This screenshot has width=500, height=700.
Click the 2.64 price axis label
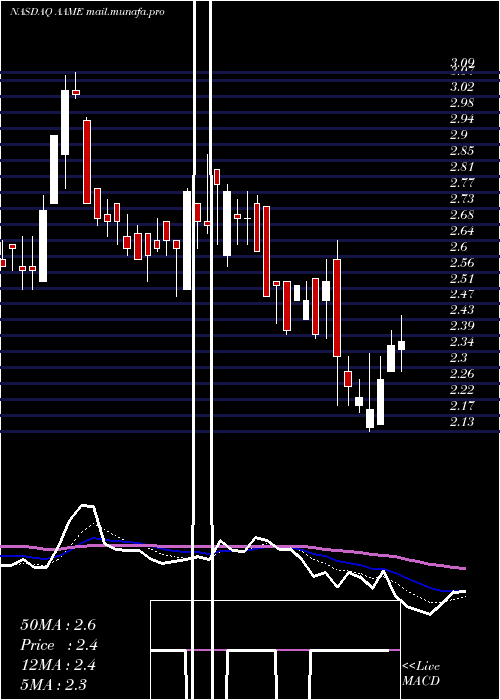click(x=462, y=231)
